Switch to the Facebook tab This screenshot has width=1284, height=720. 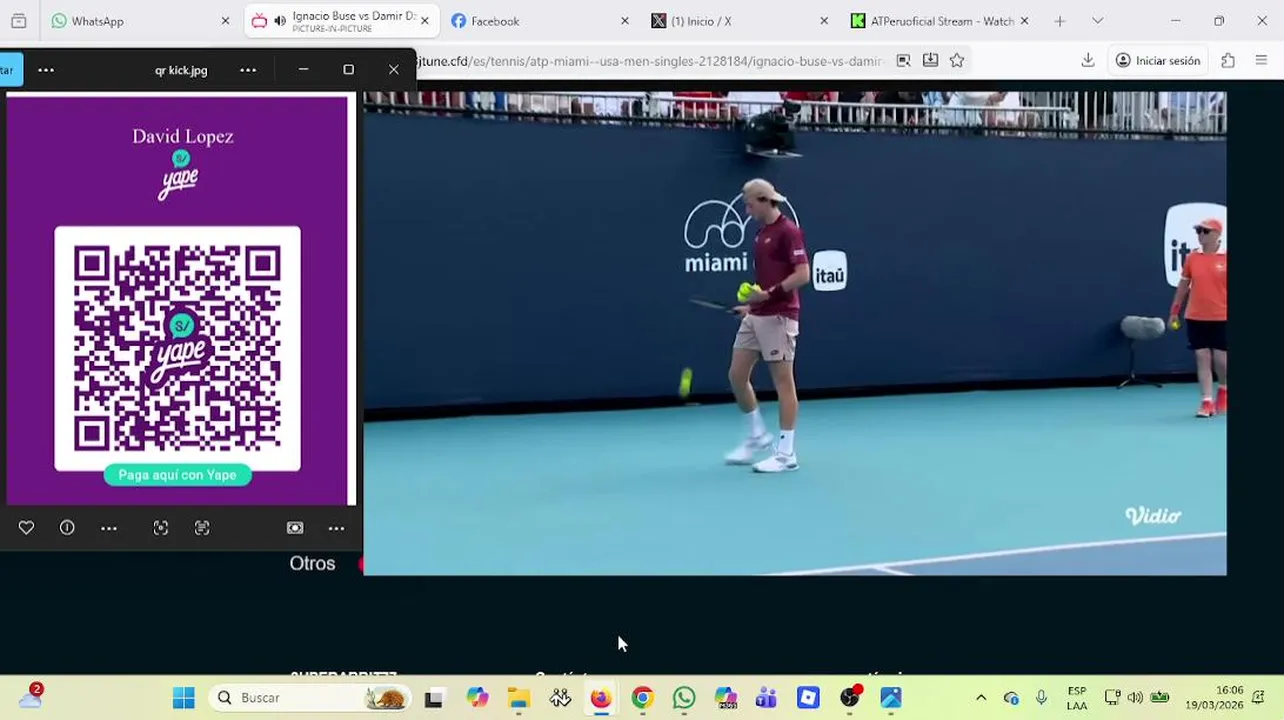[540, 21]
